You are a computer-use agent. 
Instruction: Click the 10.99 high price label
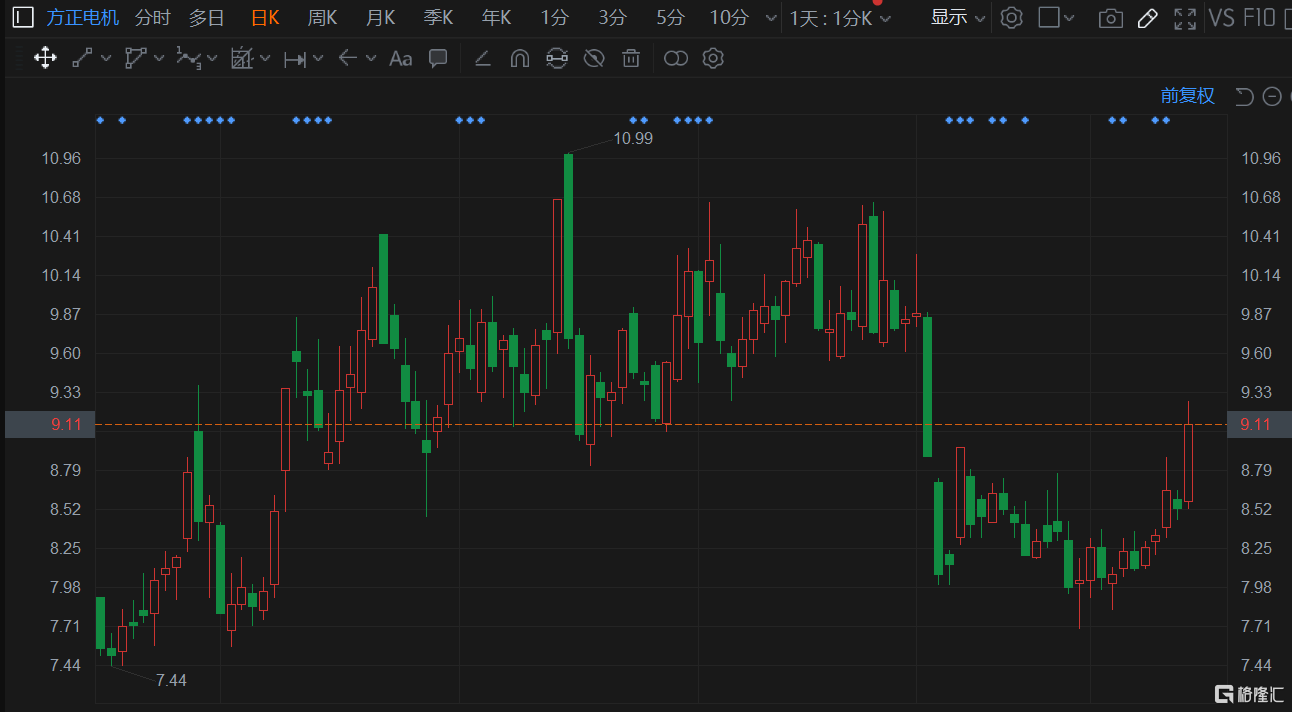pyautogui.click(x=633, y=138)
